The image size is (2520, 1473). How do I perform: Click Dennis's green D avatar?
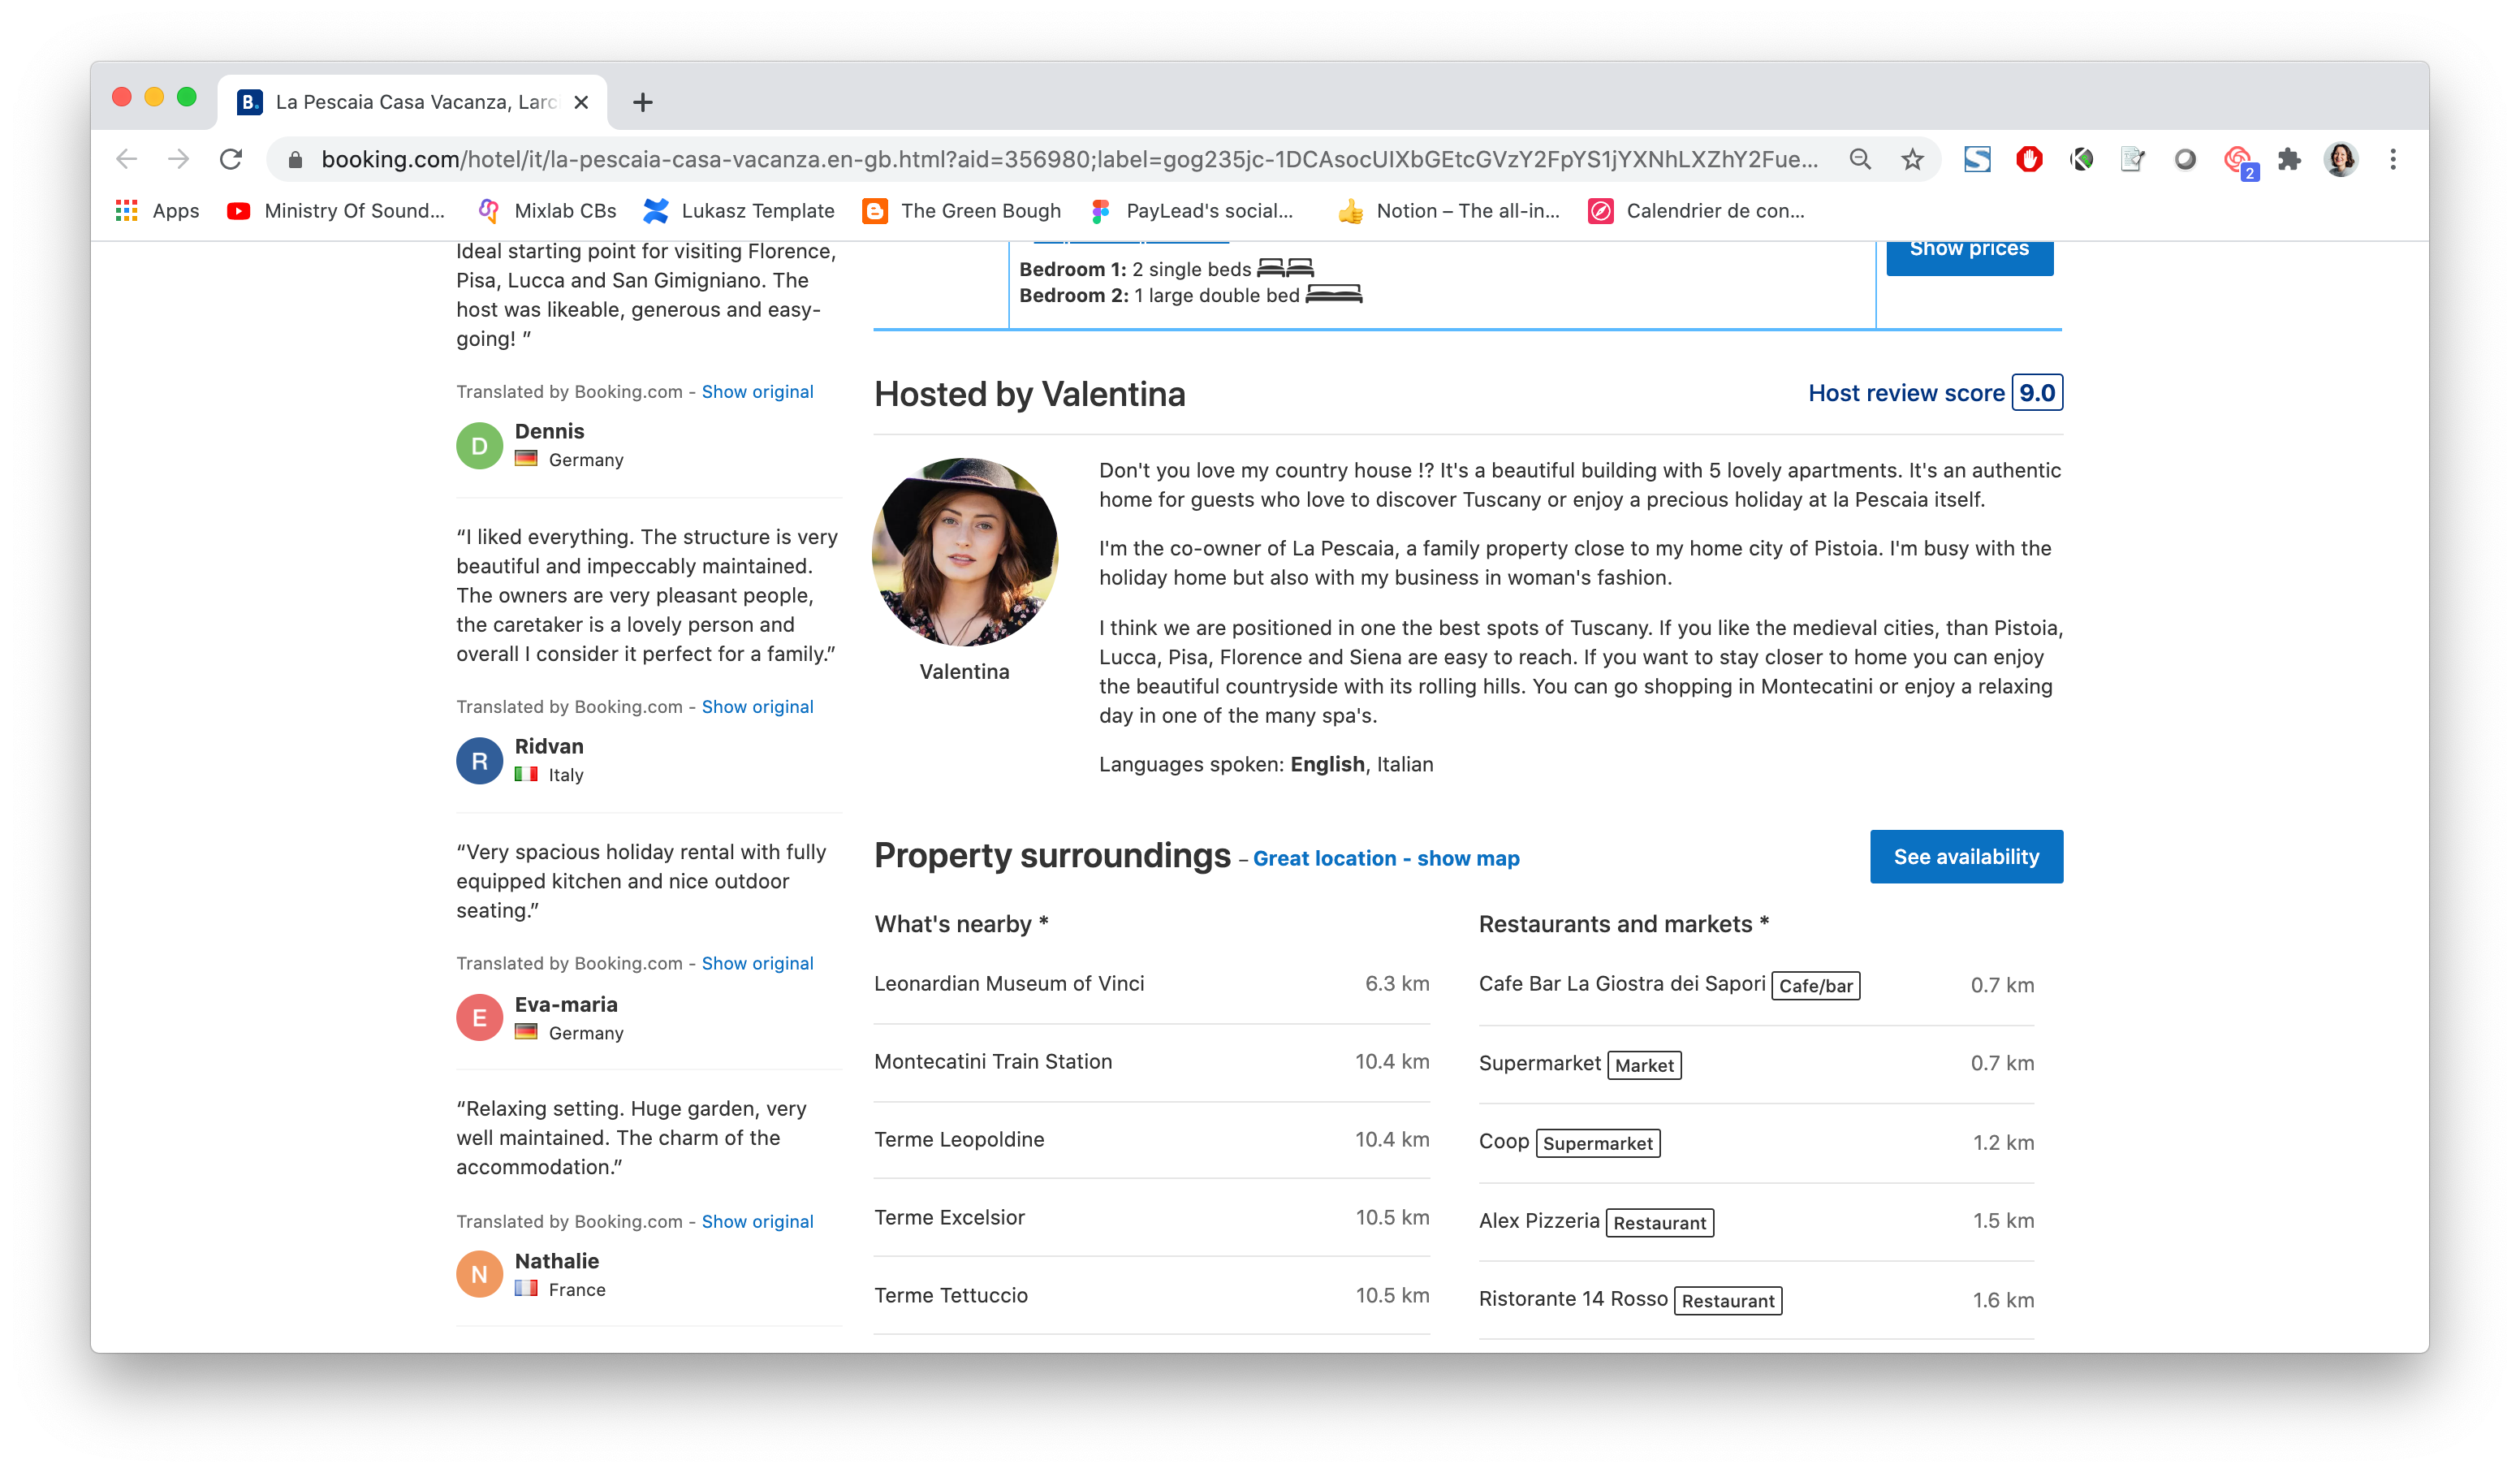pyautogui.click(x=479, y=446)
